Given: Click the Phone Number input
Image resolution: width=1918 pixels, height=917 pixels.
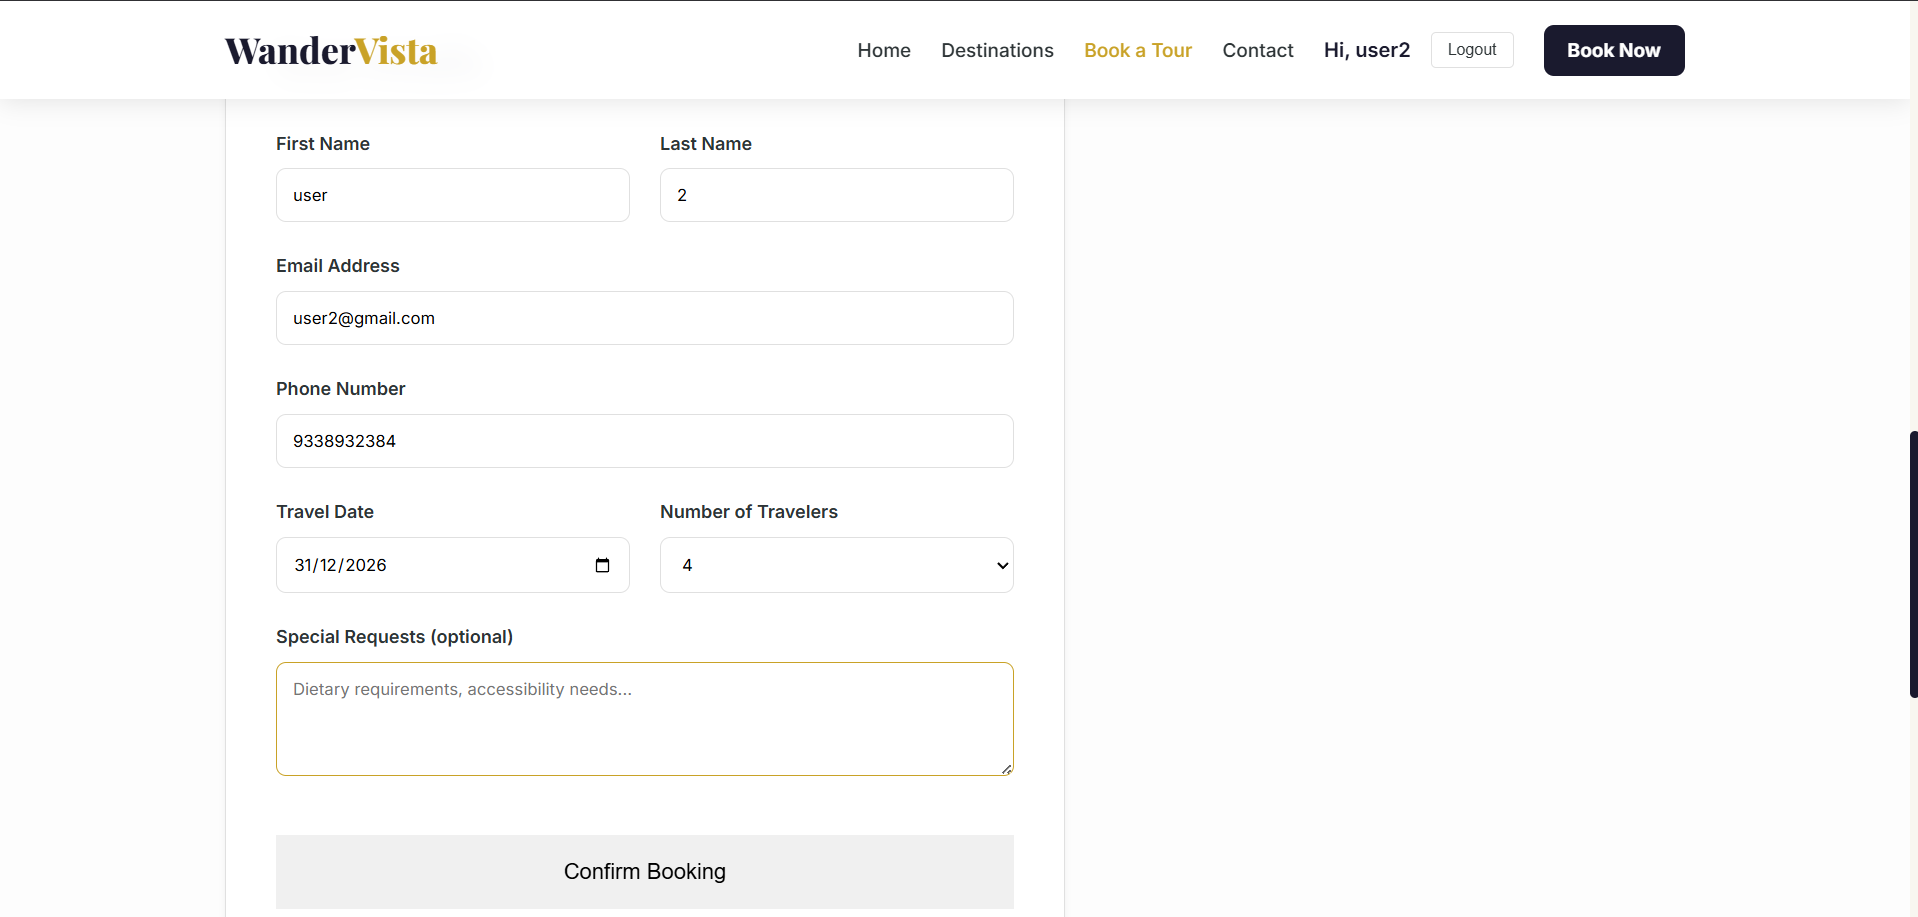Looking at the screenshot, I should (645, 441).
